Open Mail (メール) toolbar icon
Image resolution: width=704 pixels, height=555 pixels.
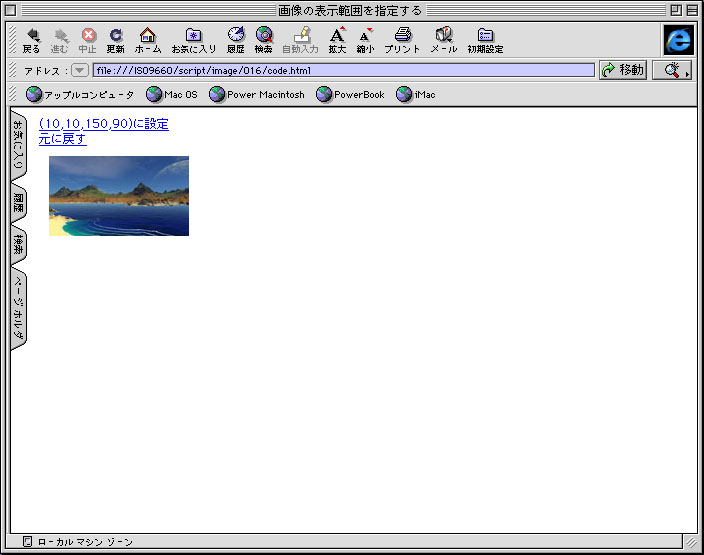444,40
